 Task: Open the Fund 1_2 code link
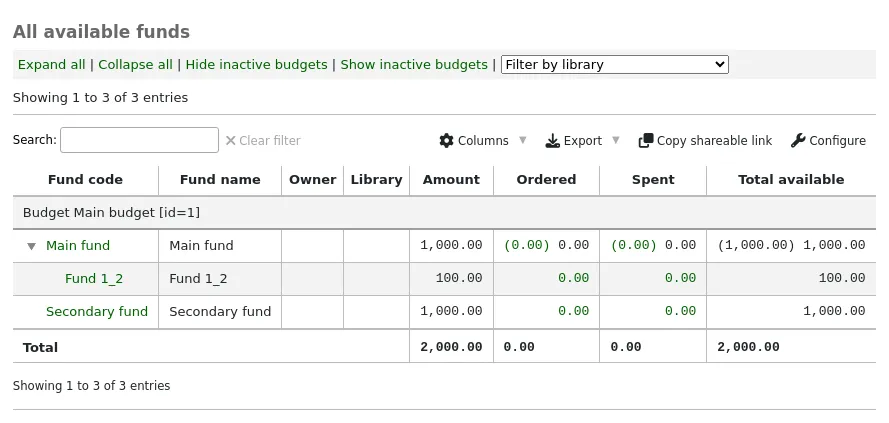94,278
